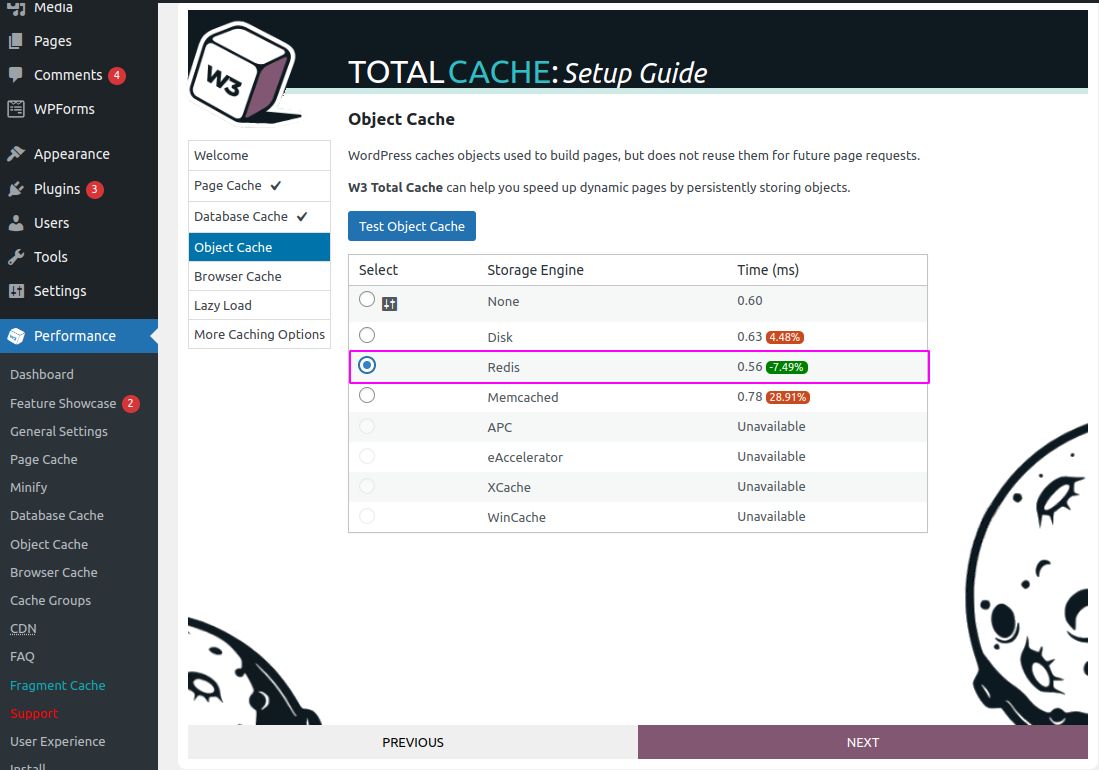1099x770 pixels.
Task: Click the Performance cube icon
Action: click(x=16, y=336)
